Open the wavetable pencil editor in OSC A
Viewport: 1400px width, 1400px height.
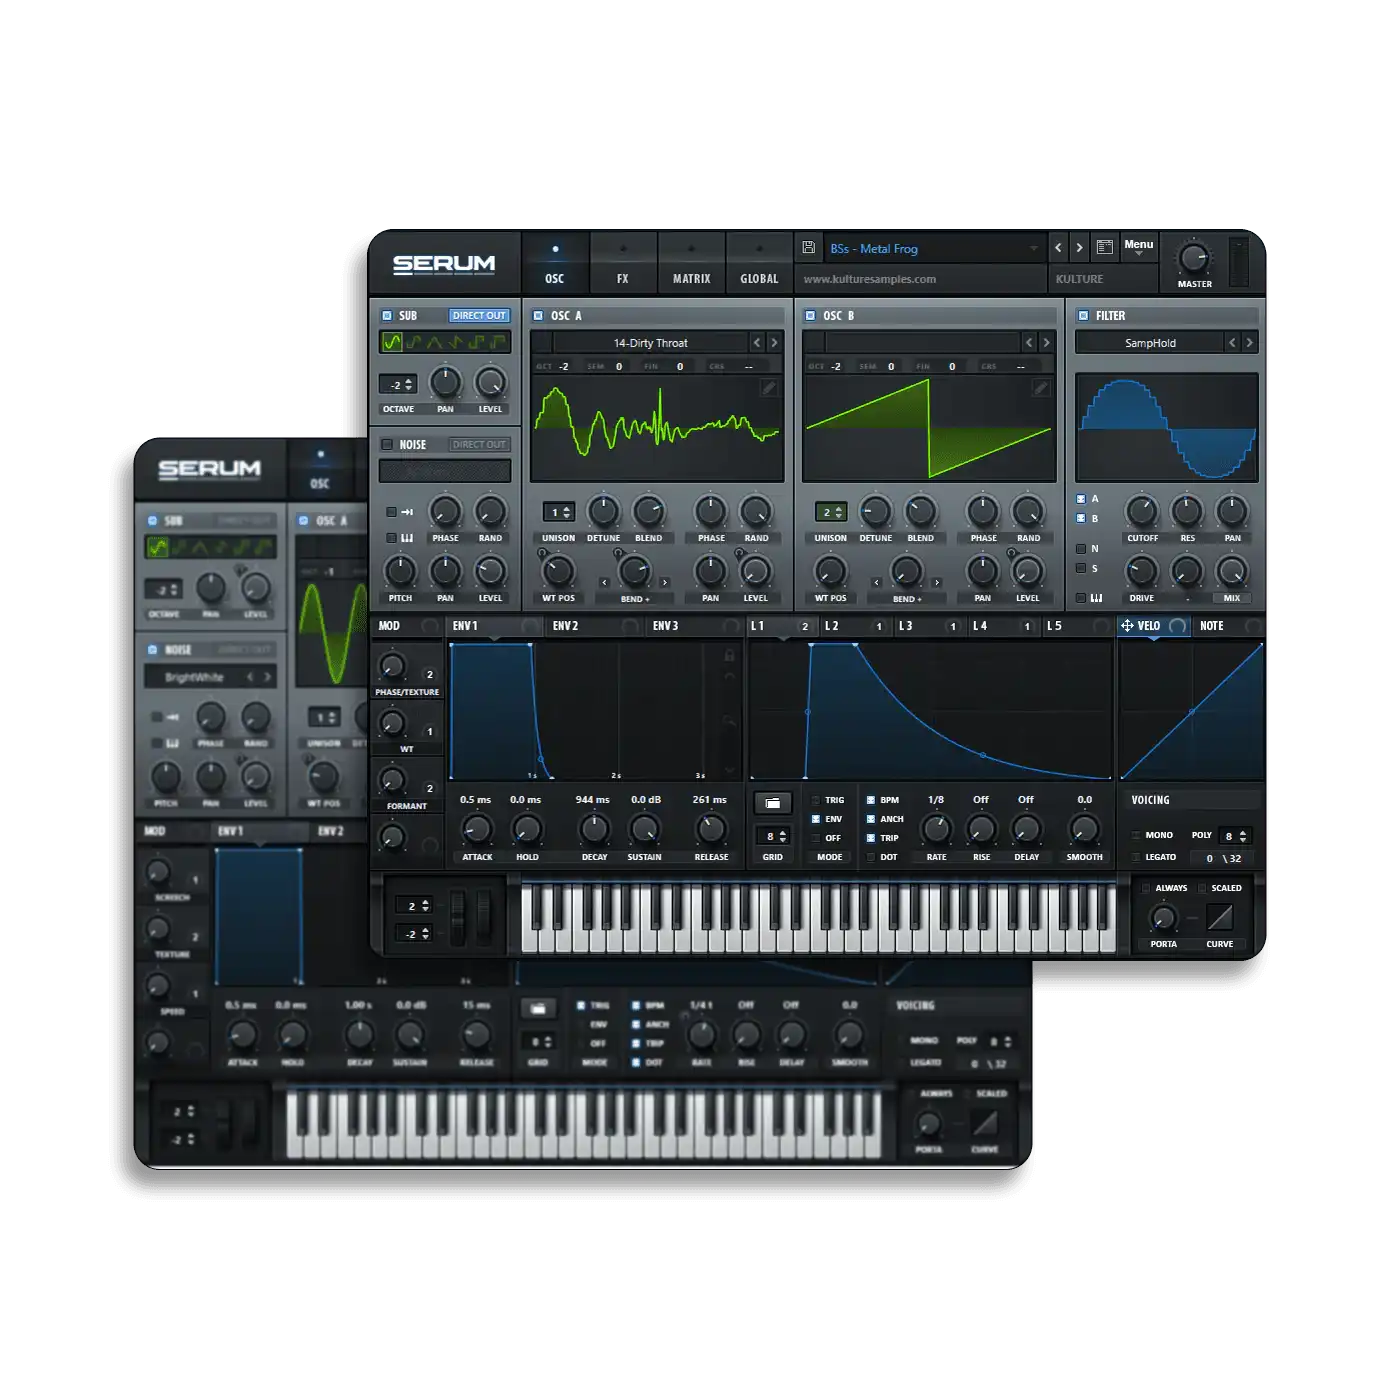click(x=769, y=388)
